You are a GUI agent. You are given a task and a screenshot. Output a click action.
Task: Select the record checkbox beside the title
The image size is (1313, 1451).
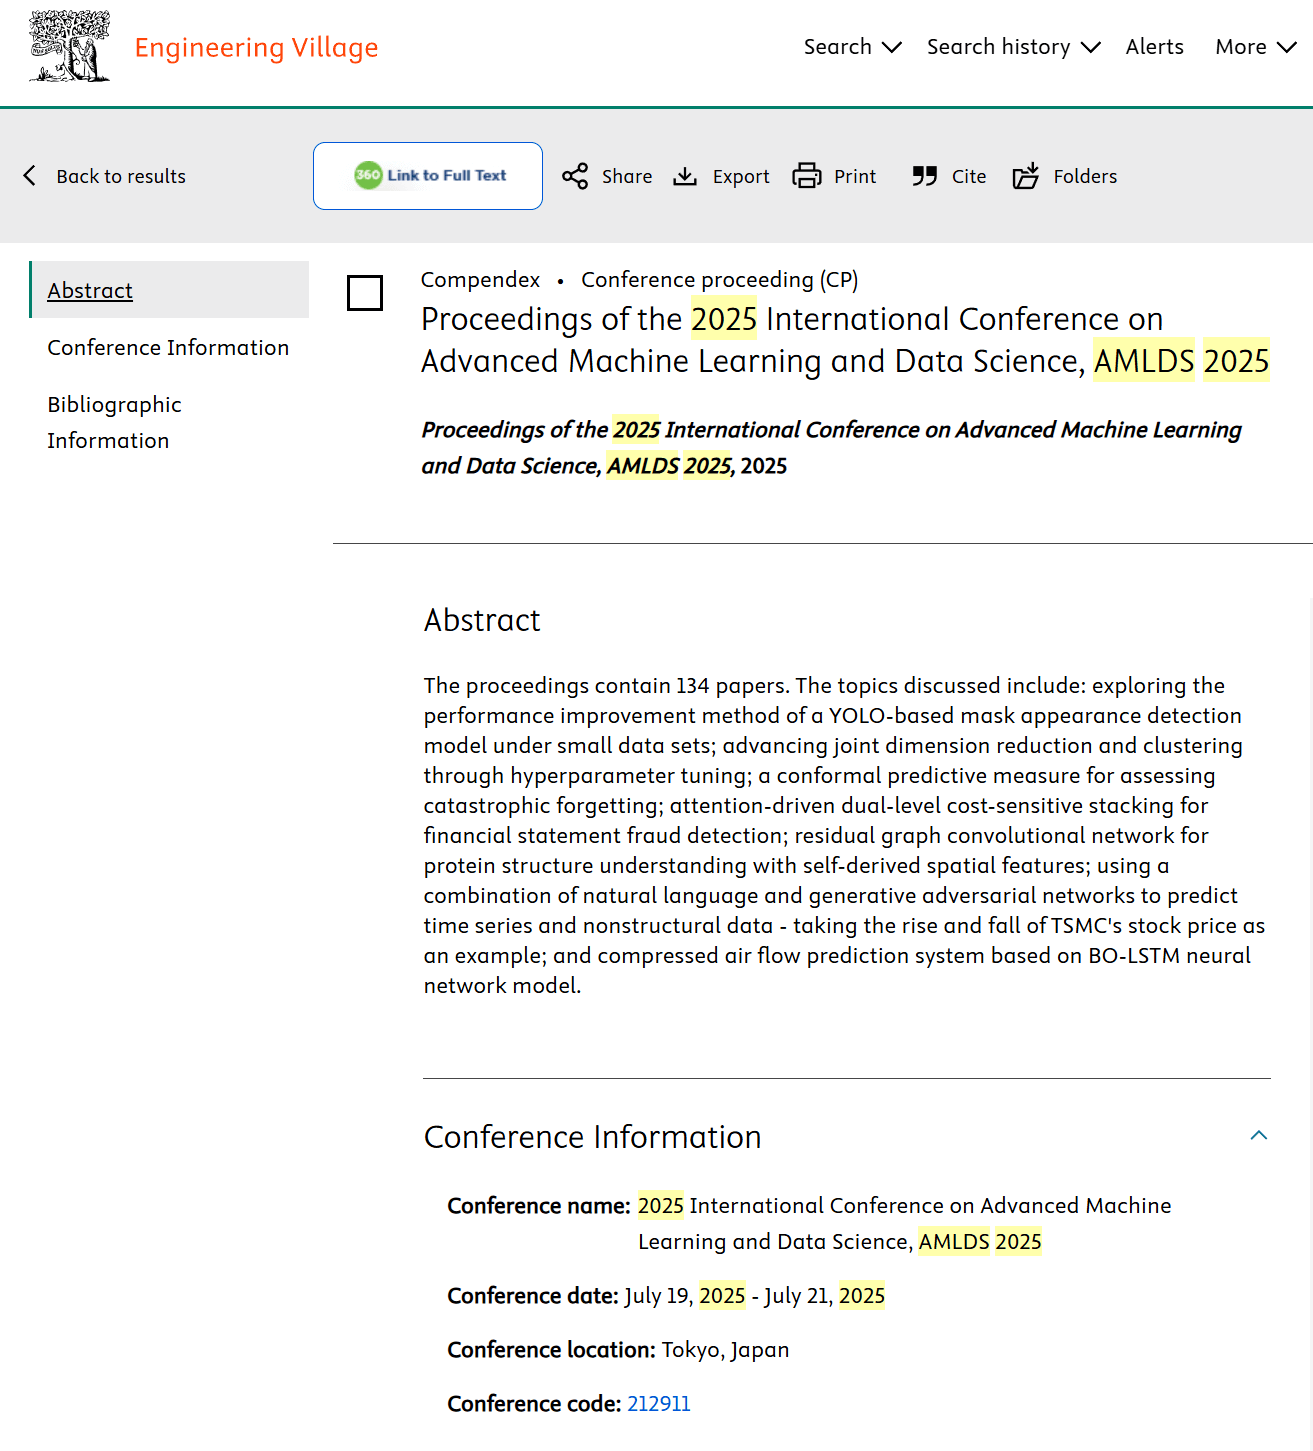365,293
